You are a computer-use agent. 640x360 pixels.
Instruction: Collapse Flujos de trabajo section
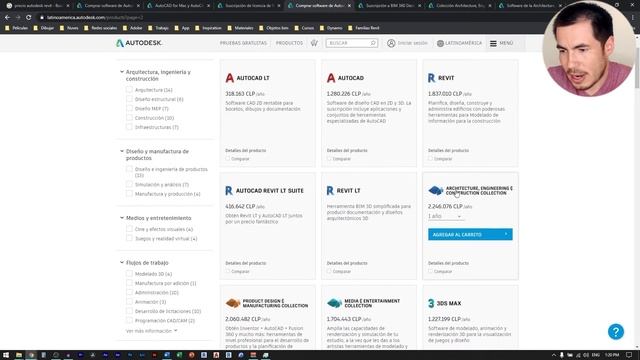click(x=122, y=262)
